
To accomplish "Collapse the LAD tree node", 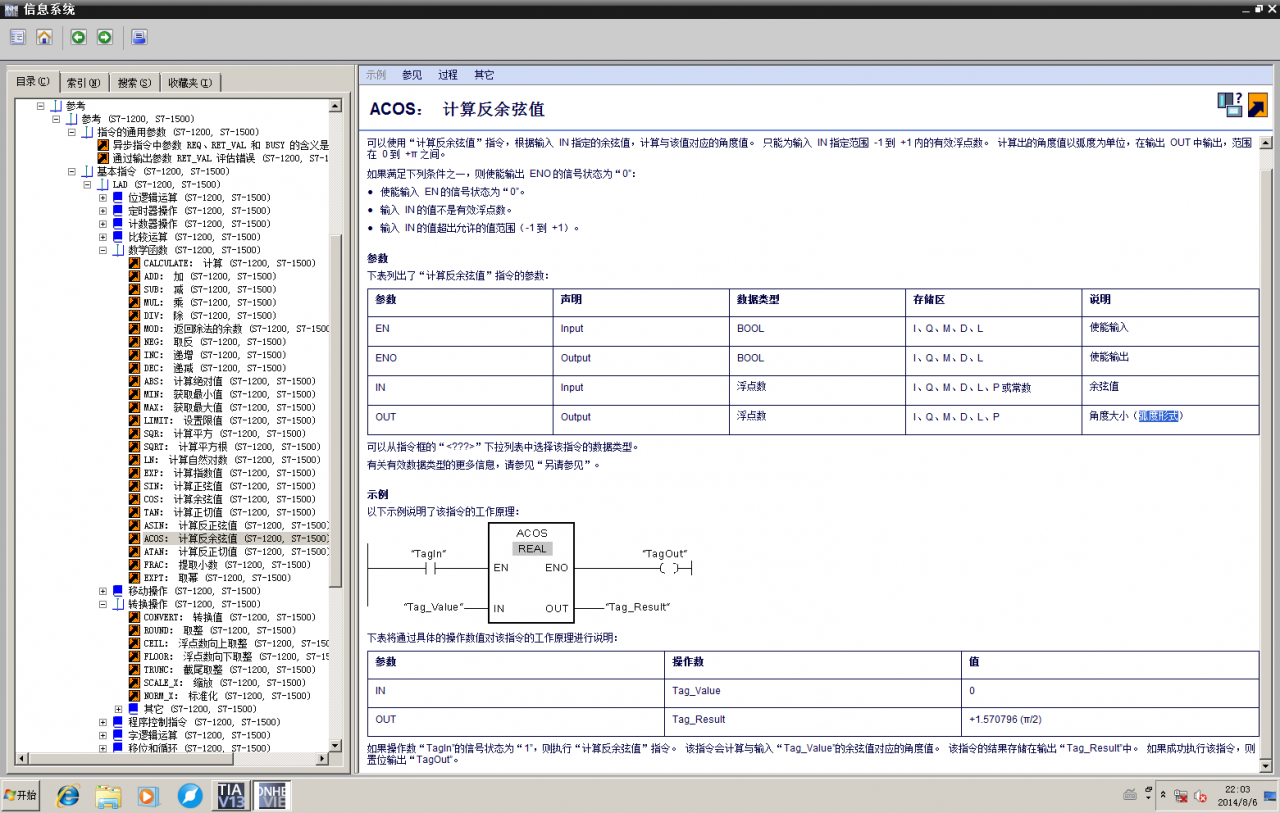I will point(87,184).
